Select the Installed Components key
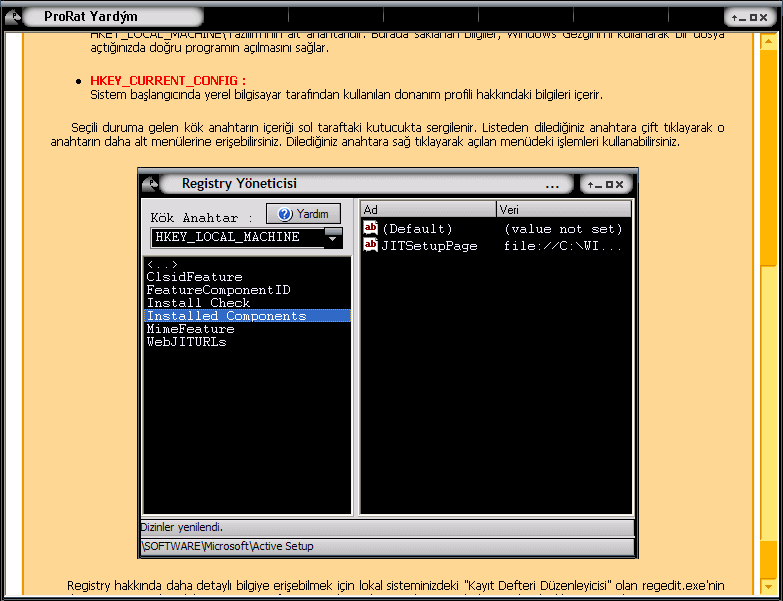 (226, 316)
